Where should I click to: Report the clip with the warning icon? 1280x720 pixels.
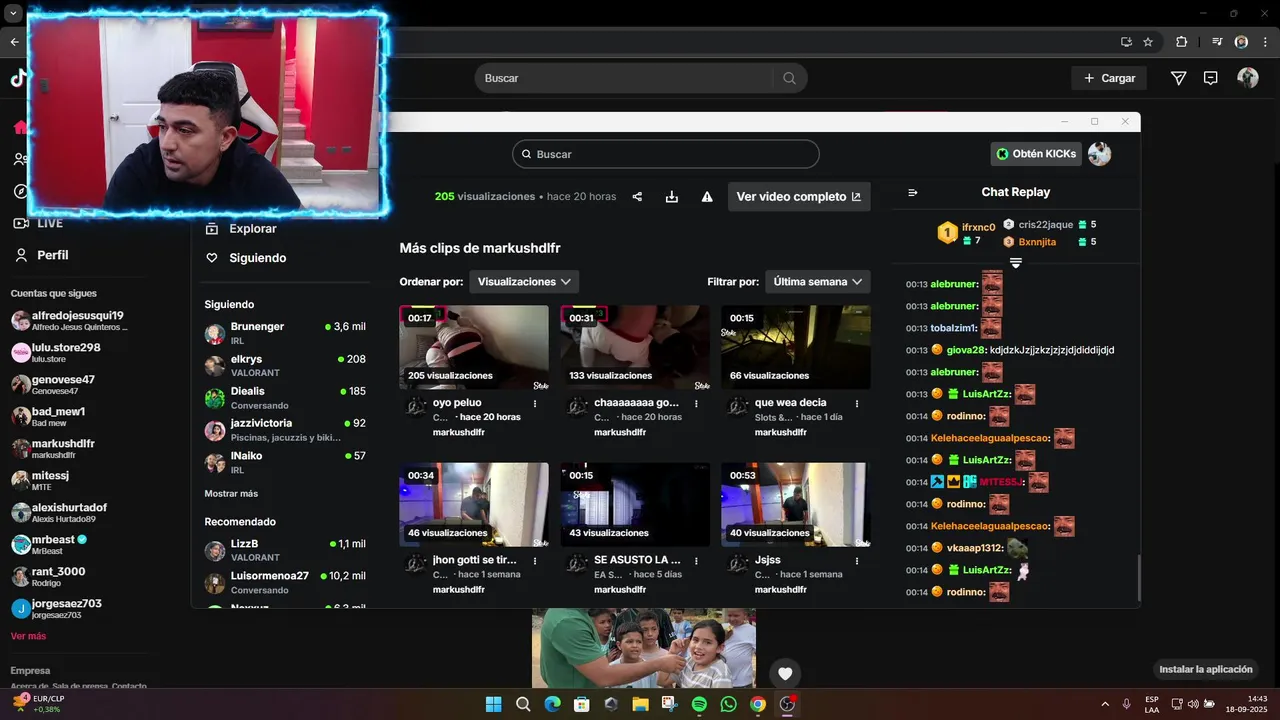coord(707,197)
